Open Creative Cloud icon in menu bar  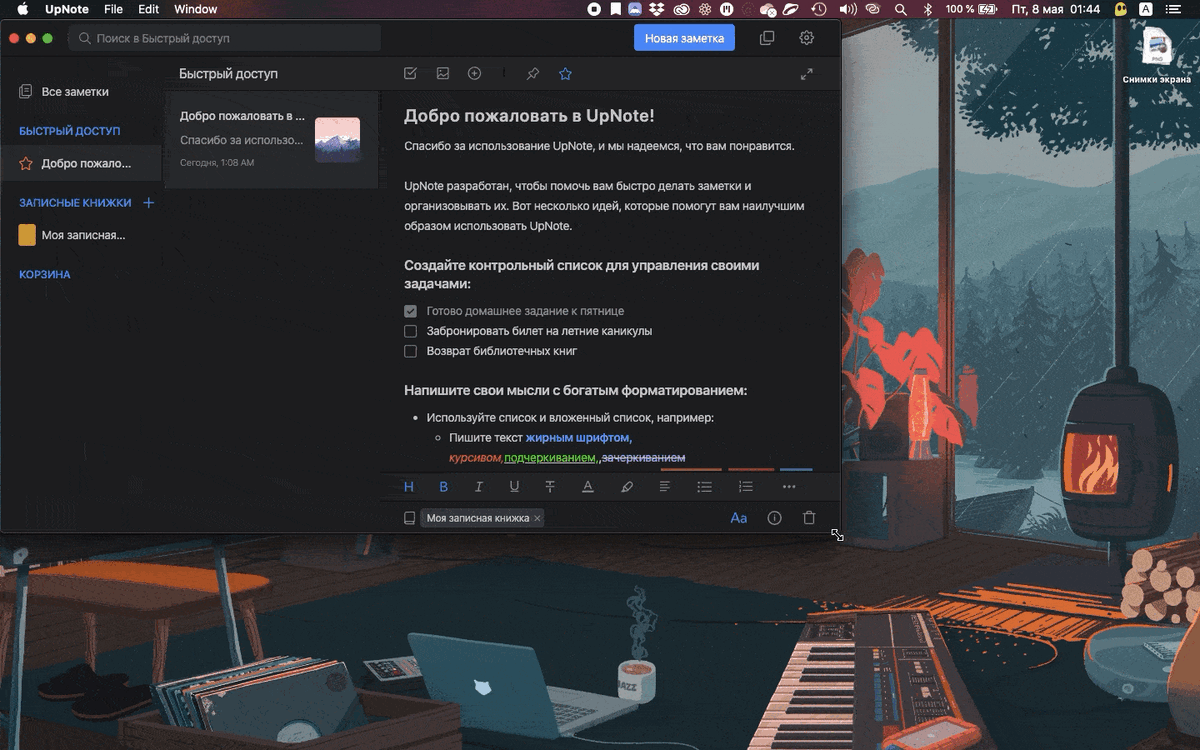(x=682, y=9)
